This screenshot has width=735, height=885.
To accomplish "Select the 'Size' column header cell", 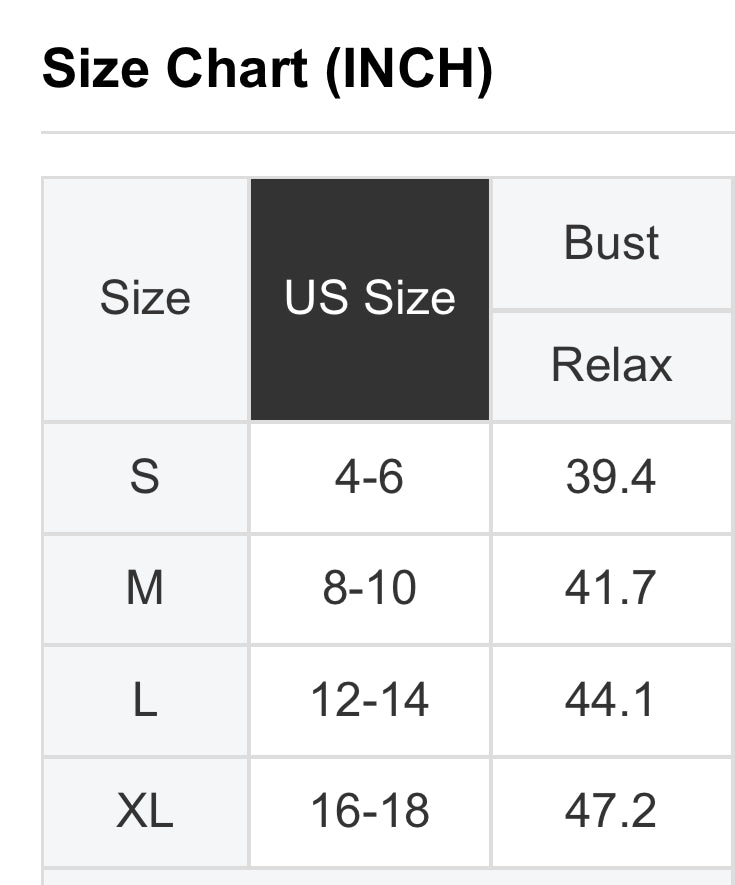I will point(145,299).
